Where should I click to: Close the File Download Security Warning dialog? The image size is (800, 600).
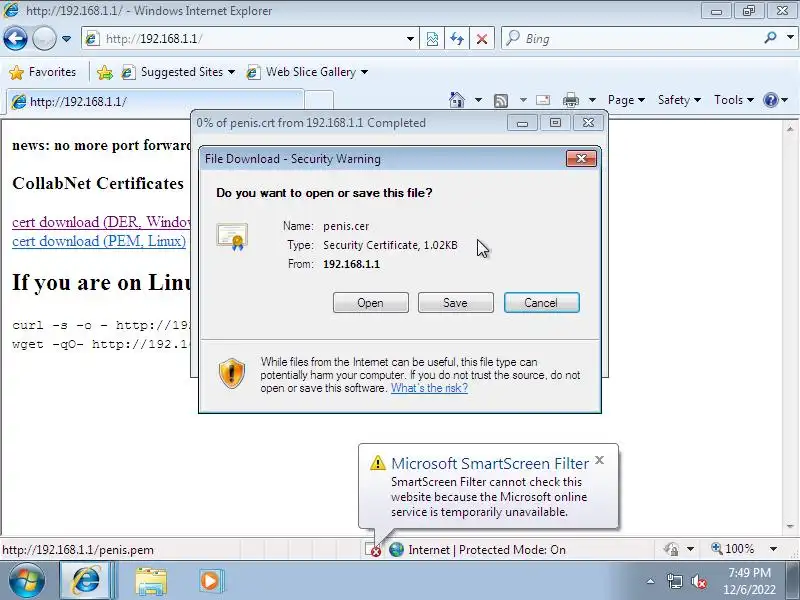pos(581,159)
